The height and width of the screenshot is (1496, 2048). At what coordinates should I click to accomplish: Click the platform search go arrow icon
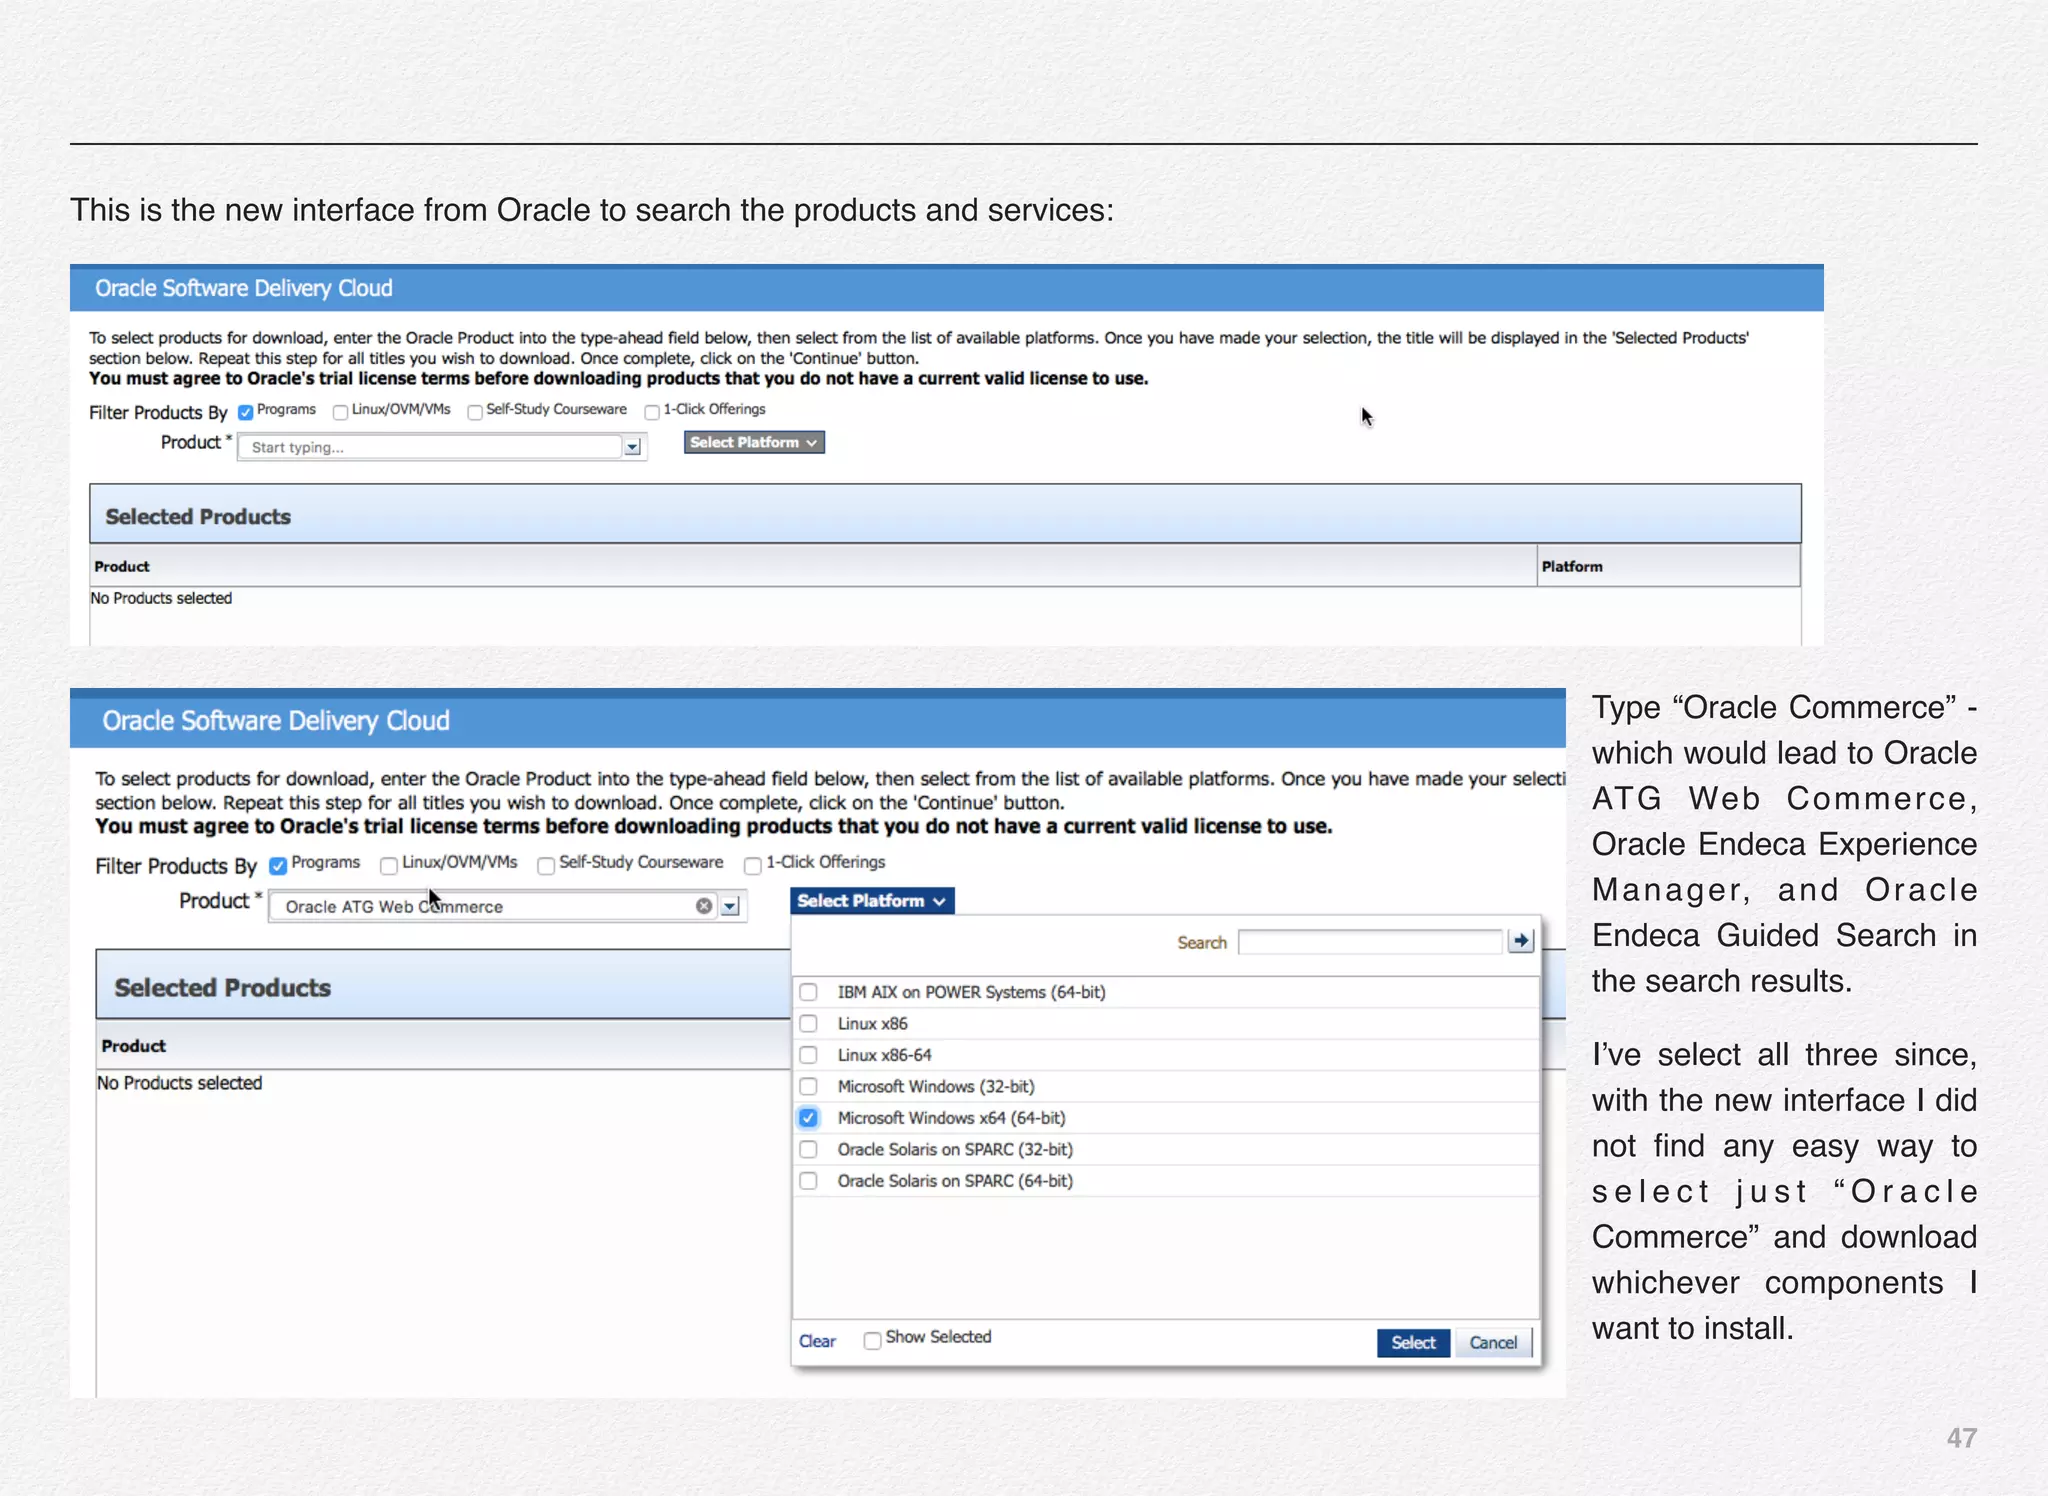(x=1520, y=941)
